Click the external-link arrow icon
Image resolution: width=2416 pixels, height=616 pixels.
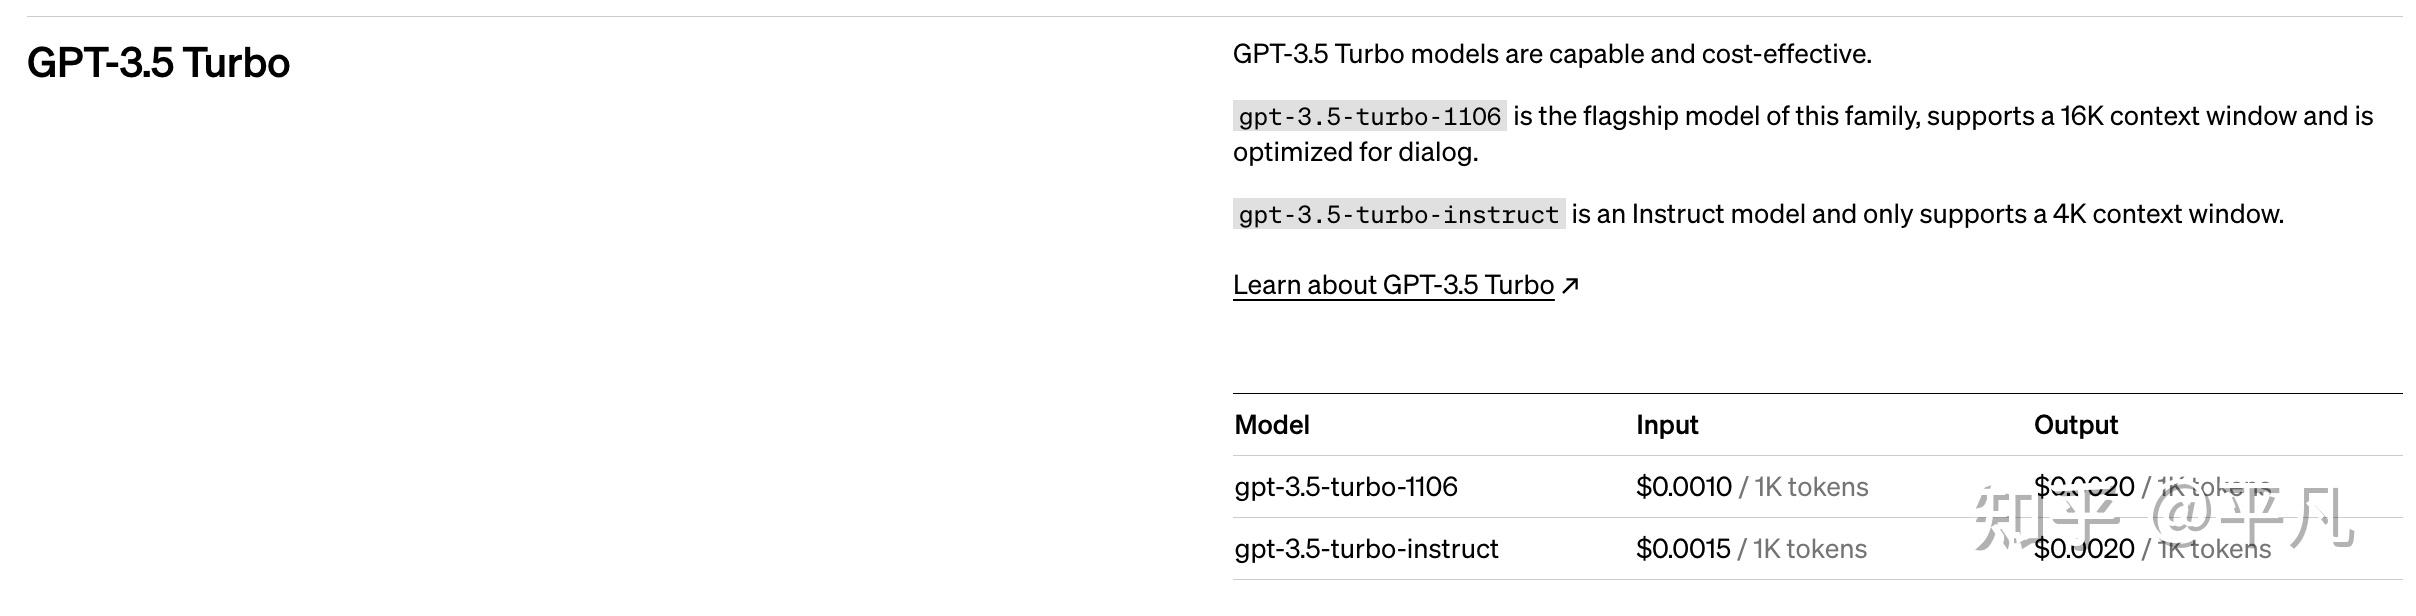pos(1570,286)
